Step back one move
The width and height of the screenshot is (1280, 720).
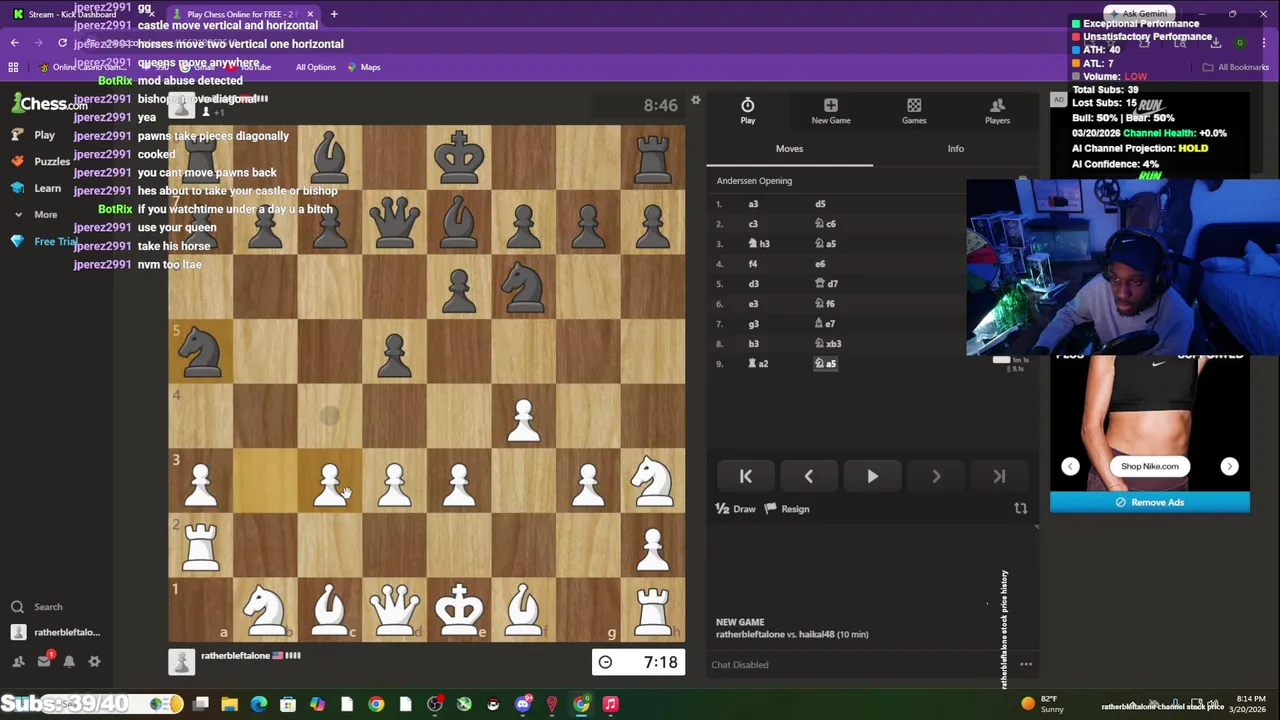[x=808, y=476]
